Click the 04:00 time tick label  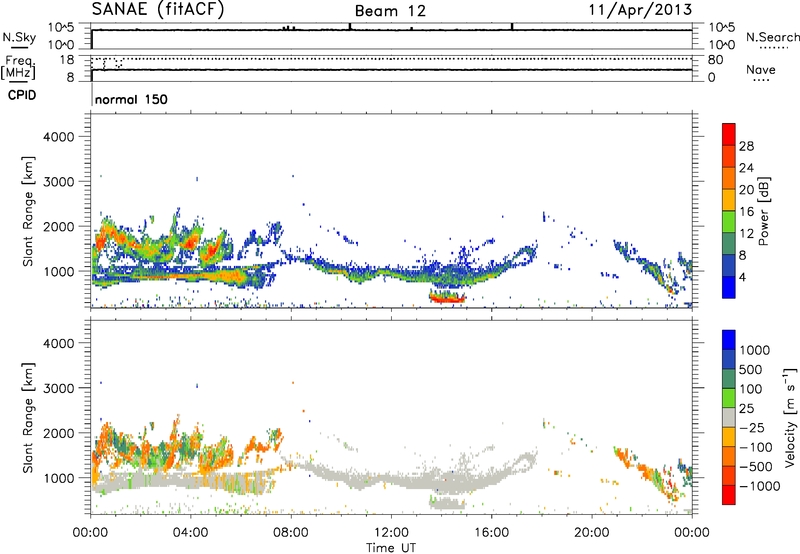[190, 533]
